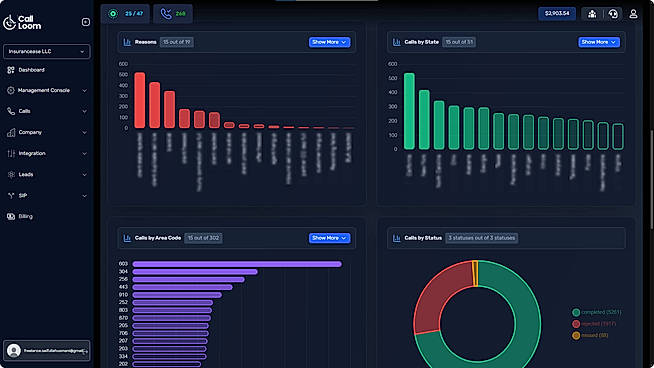Click the logout icon beside user email
This screenshot has width=654, height=368.
[85, 351]
